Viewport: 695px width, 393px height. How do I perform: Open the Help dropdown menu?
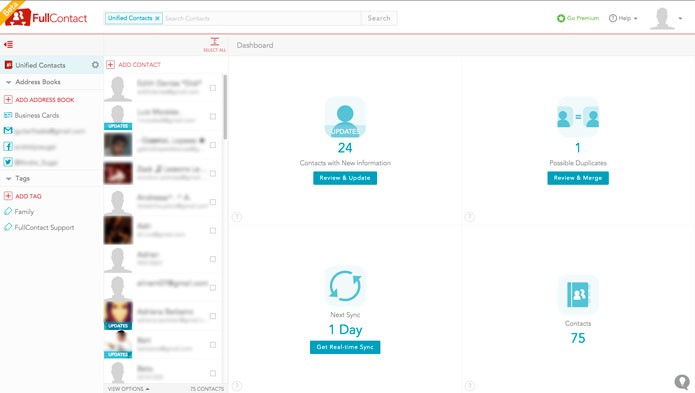[x=623, y=18]
